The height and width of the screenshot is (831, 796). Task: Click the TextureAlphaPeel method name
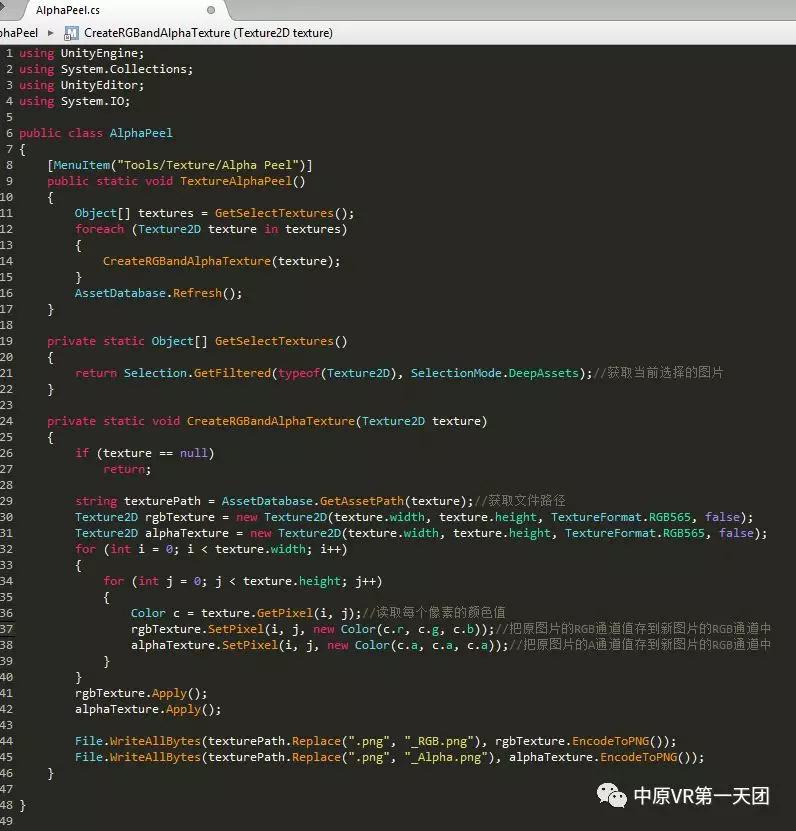tap(239, 181)
